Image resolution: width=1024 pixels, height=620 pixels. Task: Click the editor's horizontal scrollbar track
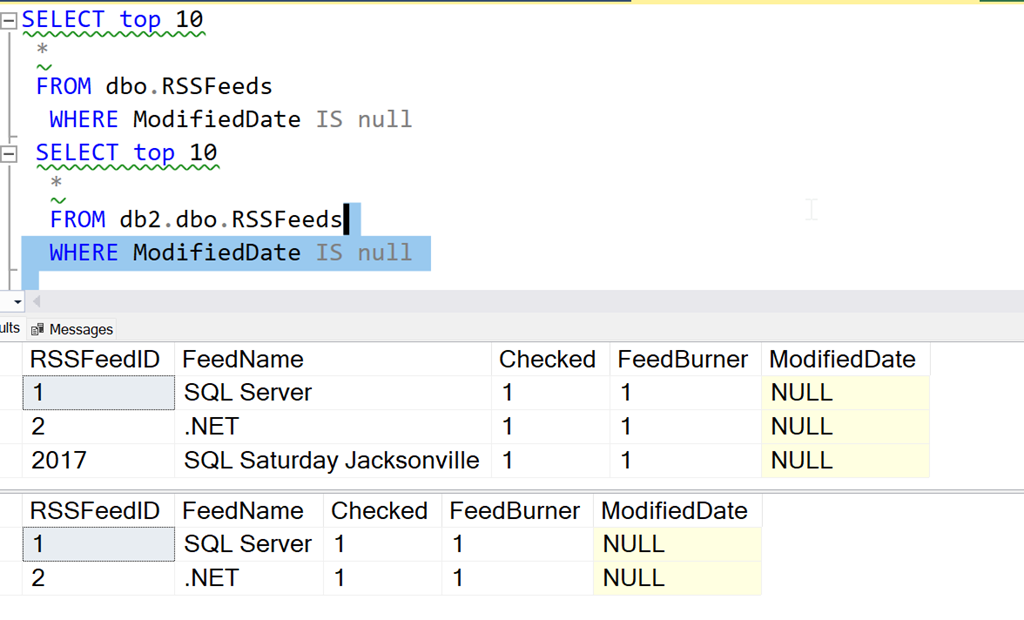point(500,301)
